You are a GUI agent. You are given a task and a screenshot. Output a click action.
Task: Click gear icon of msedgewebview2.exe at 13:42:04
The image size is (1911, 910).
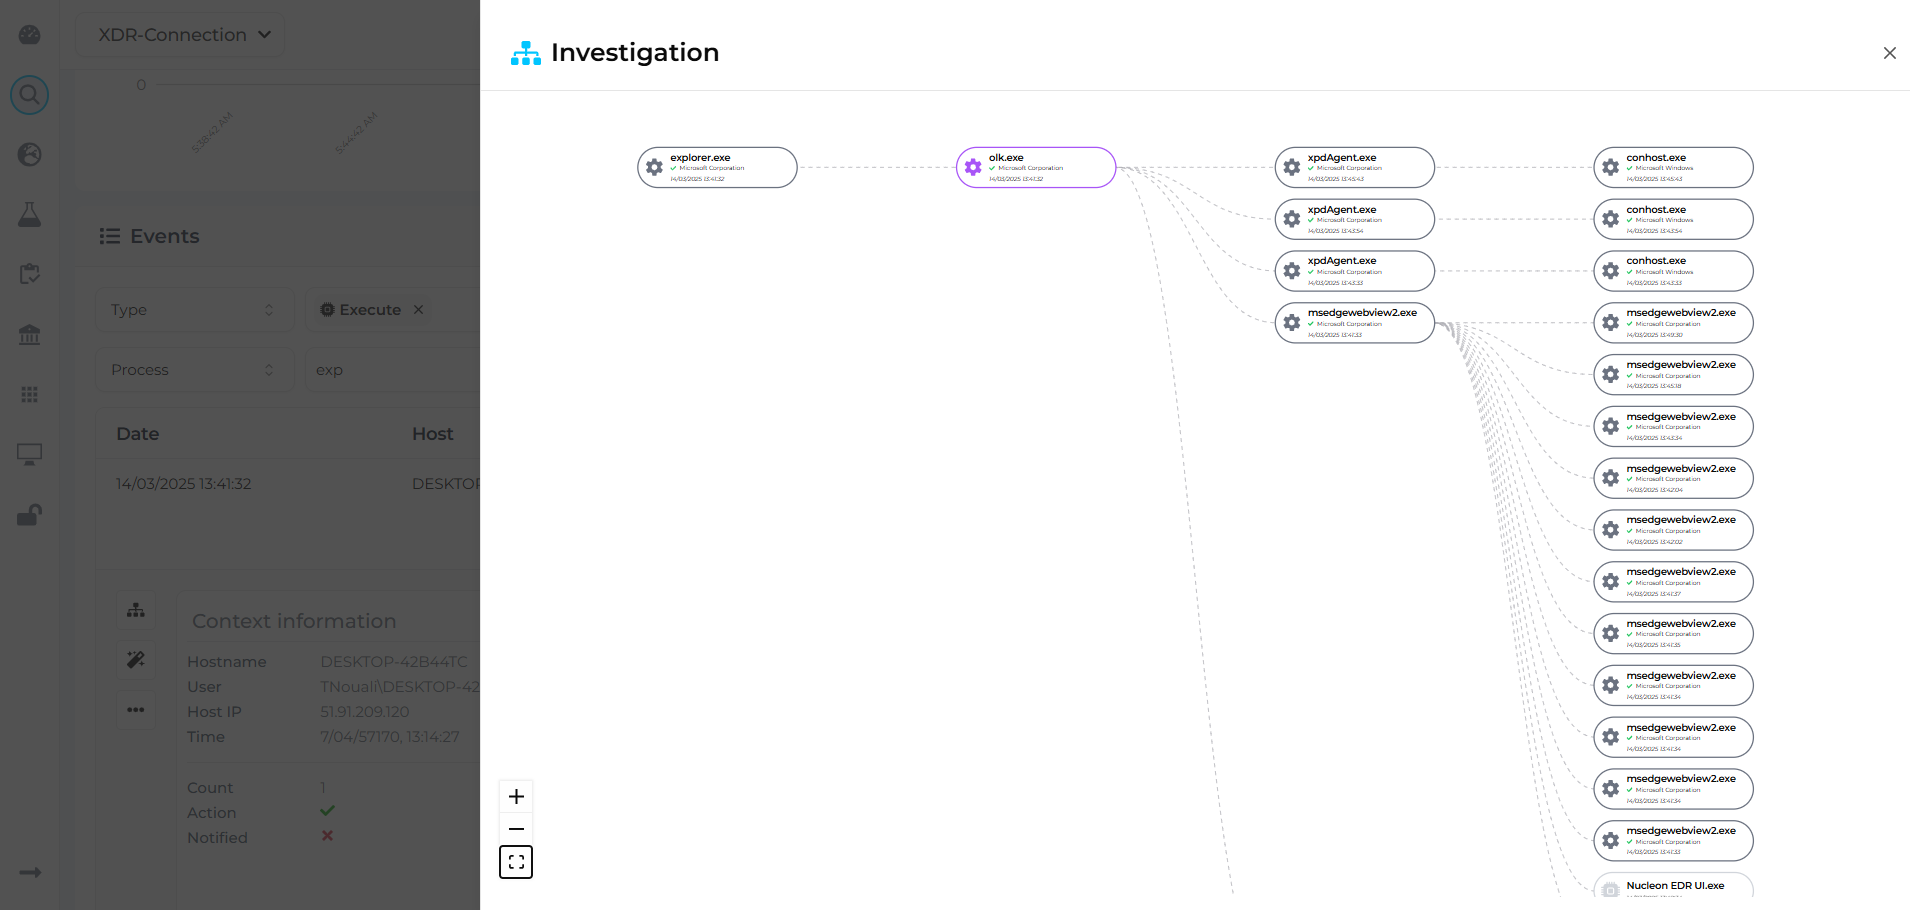pos(1610,478)
